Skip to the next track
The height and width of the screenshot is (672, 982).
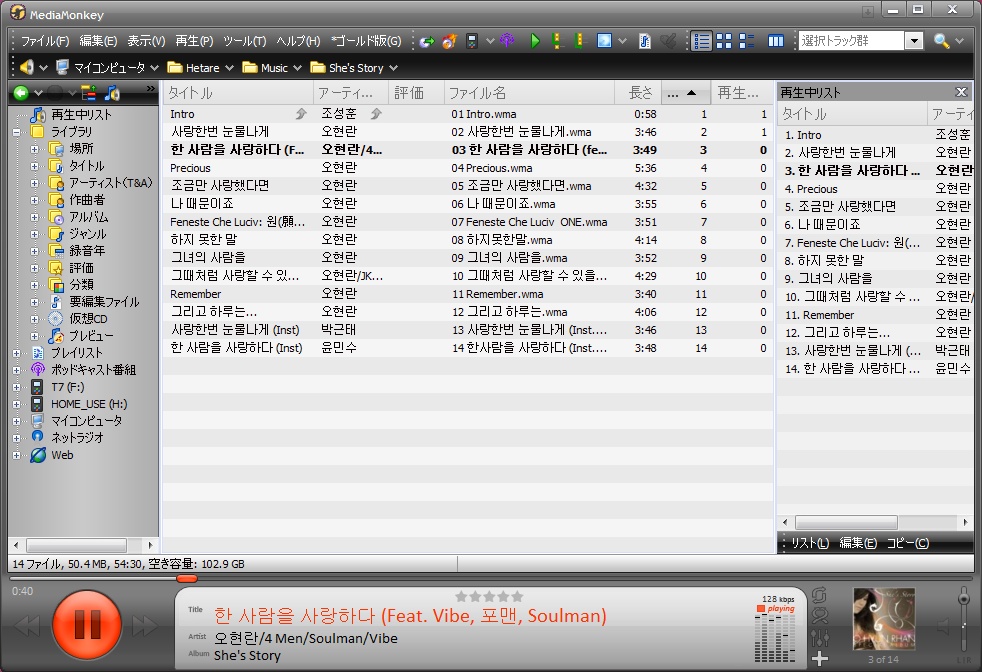[144, 625]
